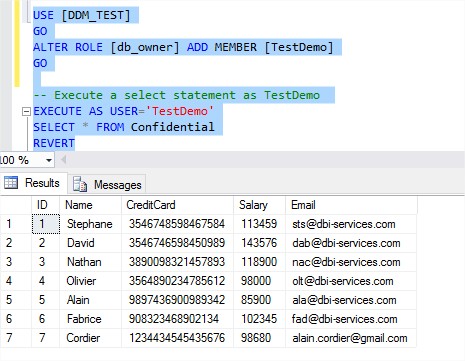Click the Cordier name cell

click(90, 338)
